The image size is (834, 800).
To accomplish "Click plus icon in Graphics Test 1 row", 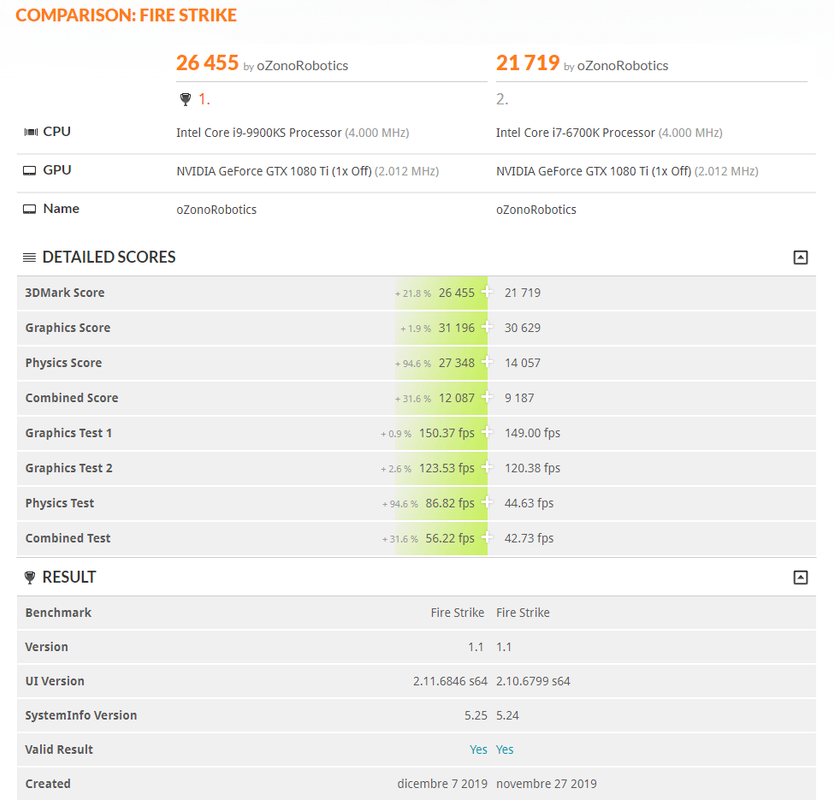I will [x=487, y=432].
